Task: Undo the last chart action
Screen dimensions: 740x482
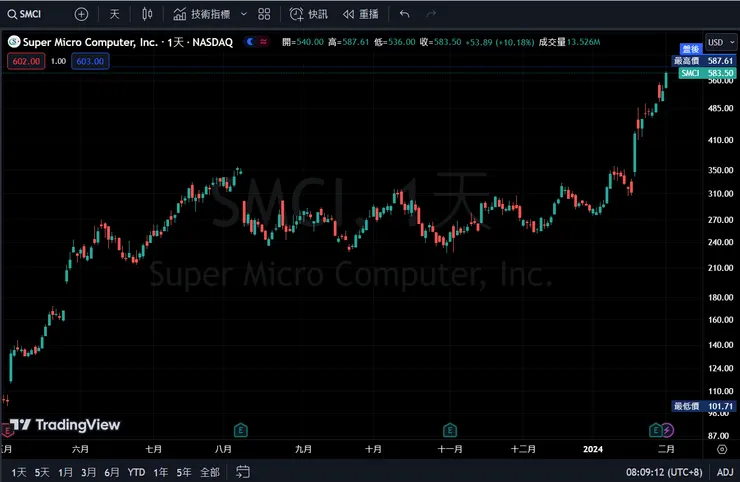Action: 404,14
